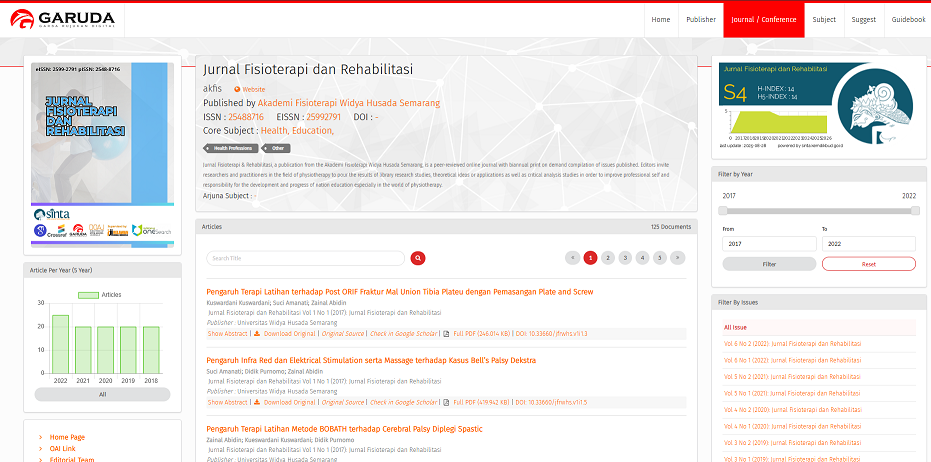
Task: Select page 1 in pagination
Action: [590, 258]
